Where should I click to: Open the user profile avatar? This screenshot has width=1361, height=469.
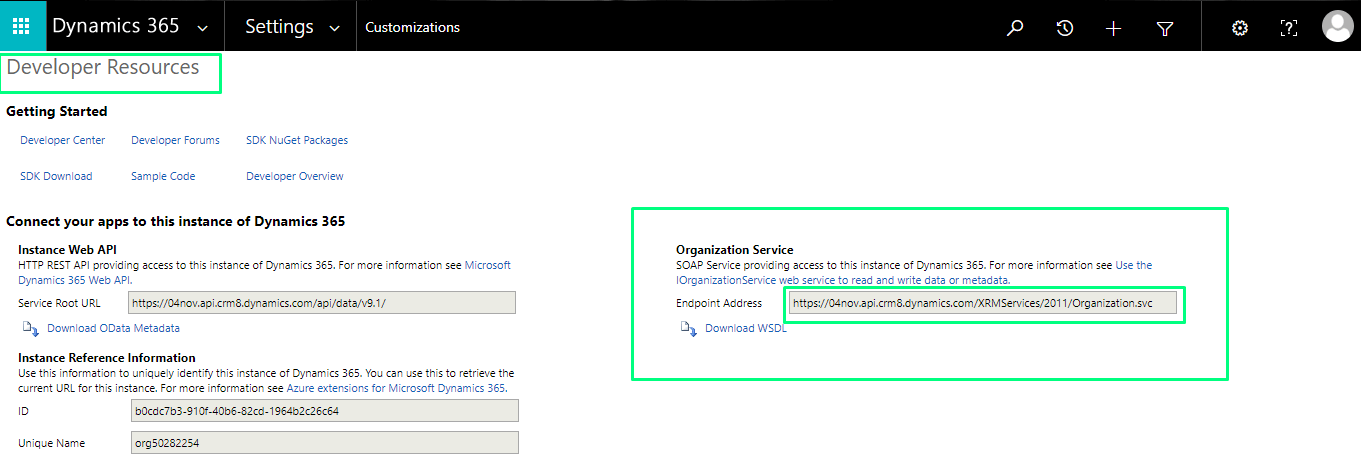click(1337, 27)
